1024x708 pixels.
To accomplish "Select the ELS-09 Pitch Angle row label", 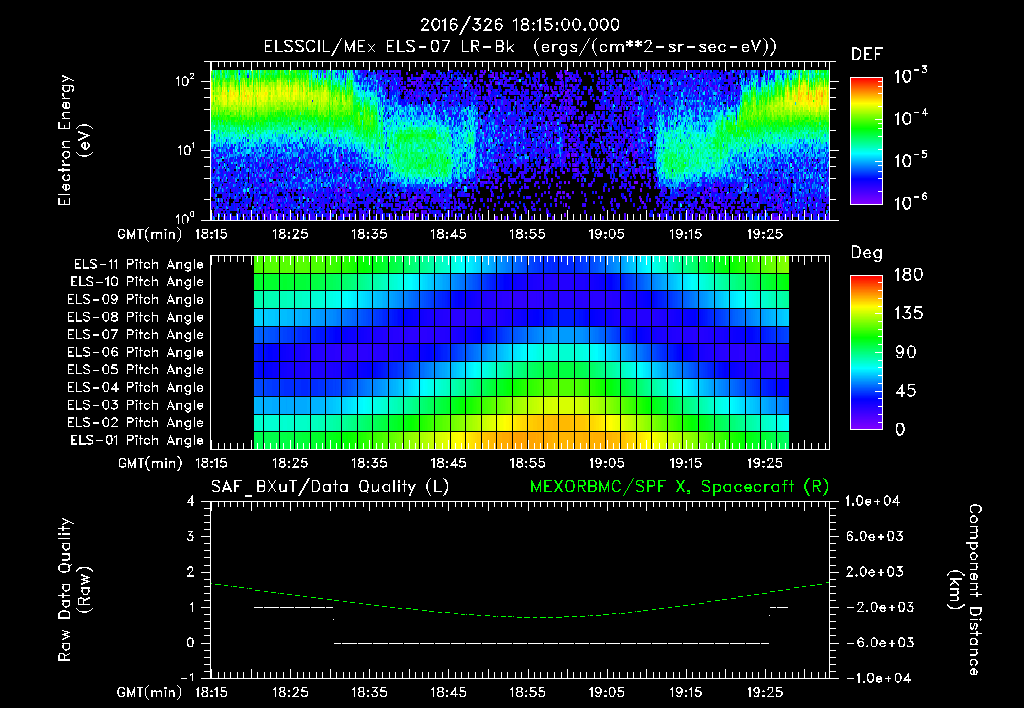I will click(136, 300).
